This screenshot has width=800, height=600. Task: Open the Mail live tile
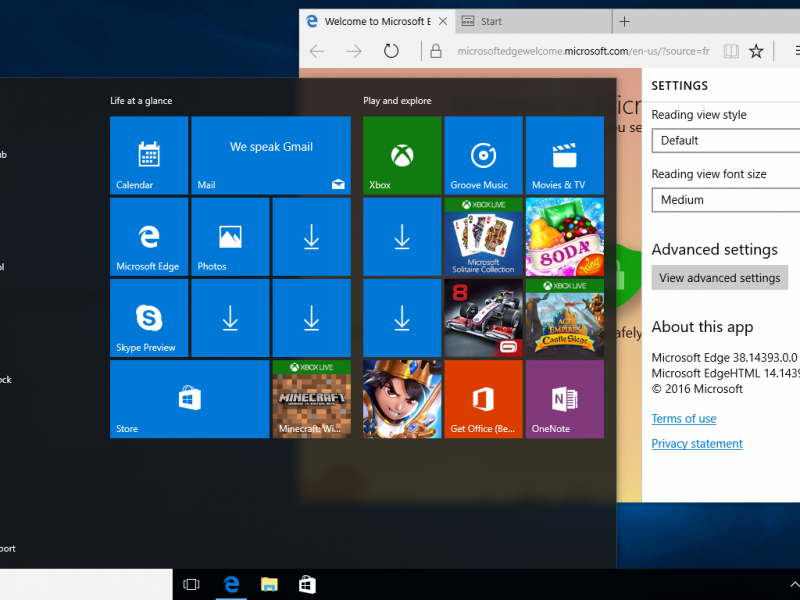click(x=271, y=155)
